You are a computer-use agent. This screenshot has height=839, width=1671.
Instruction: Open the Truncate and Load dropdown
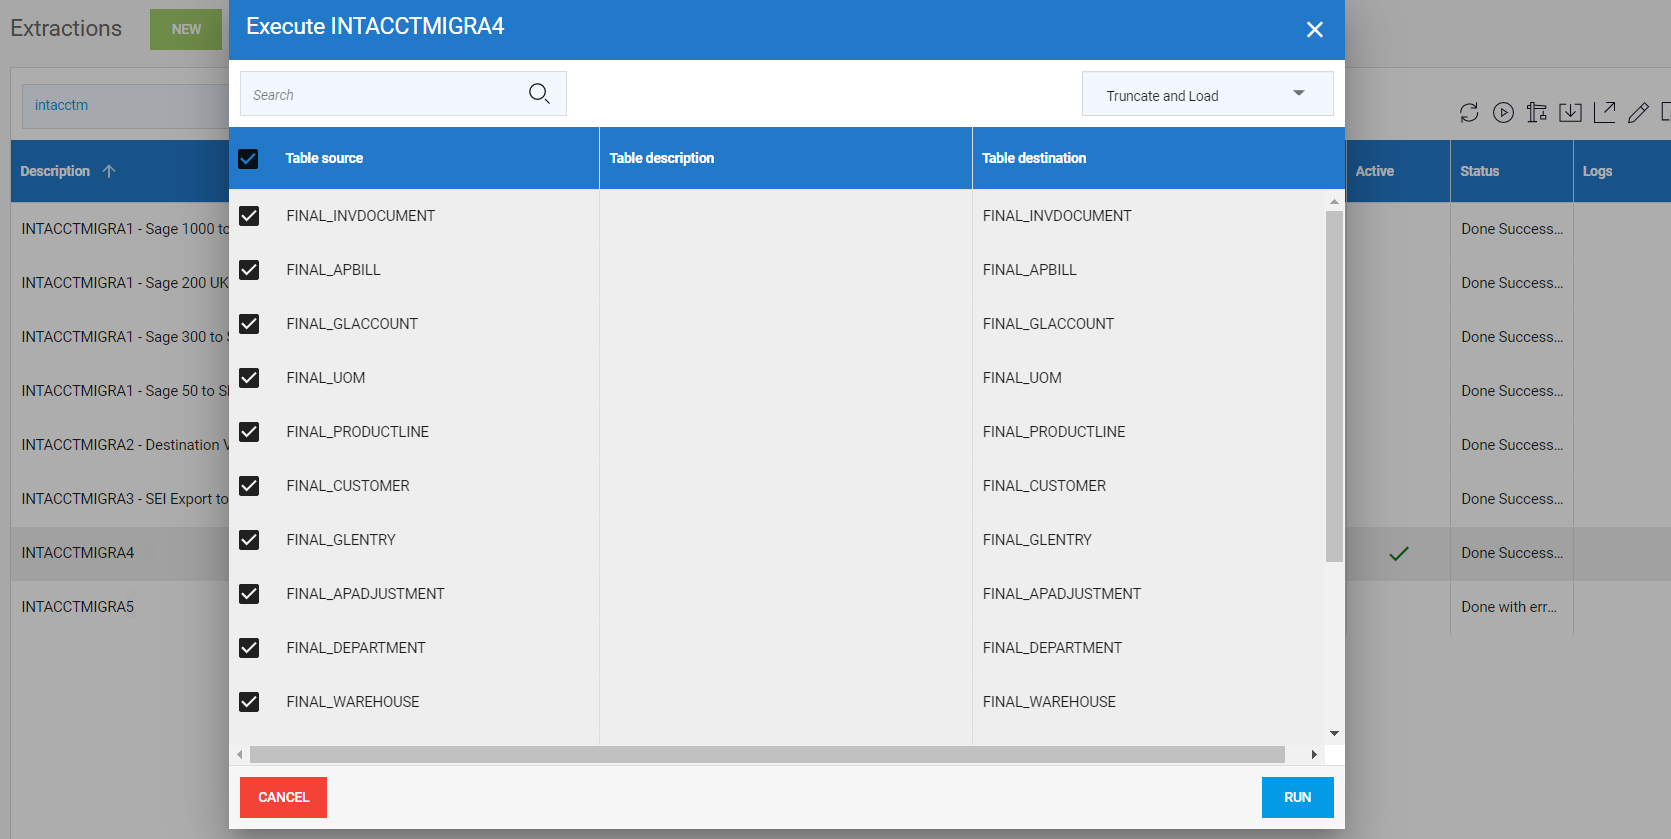coord(1207,95)
